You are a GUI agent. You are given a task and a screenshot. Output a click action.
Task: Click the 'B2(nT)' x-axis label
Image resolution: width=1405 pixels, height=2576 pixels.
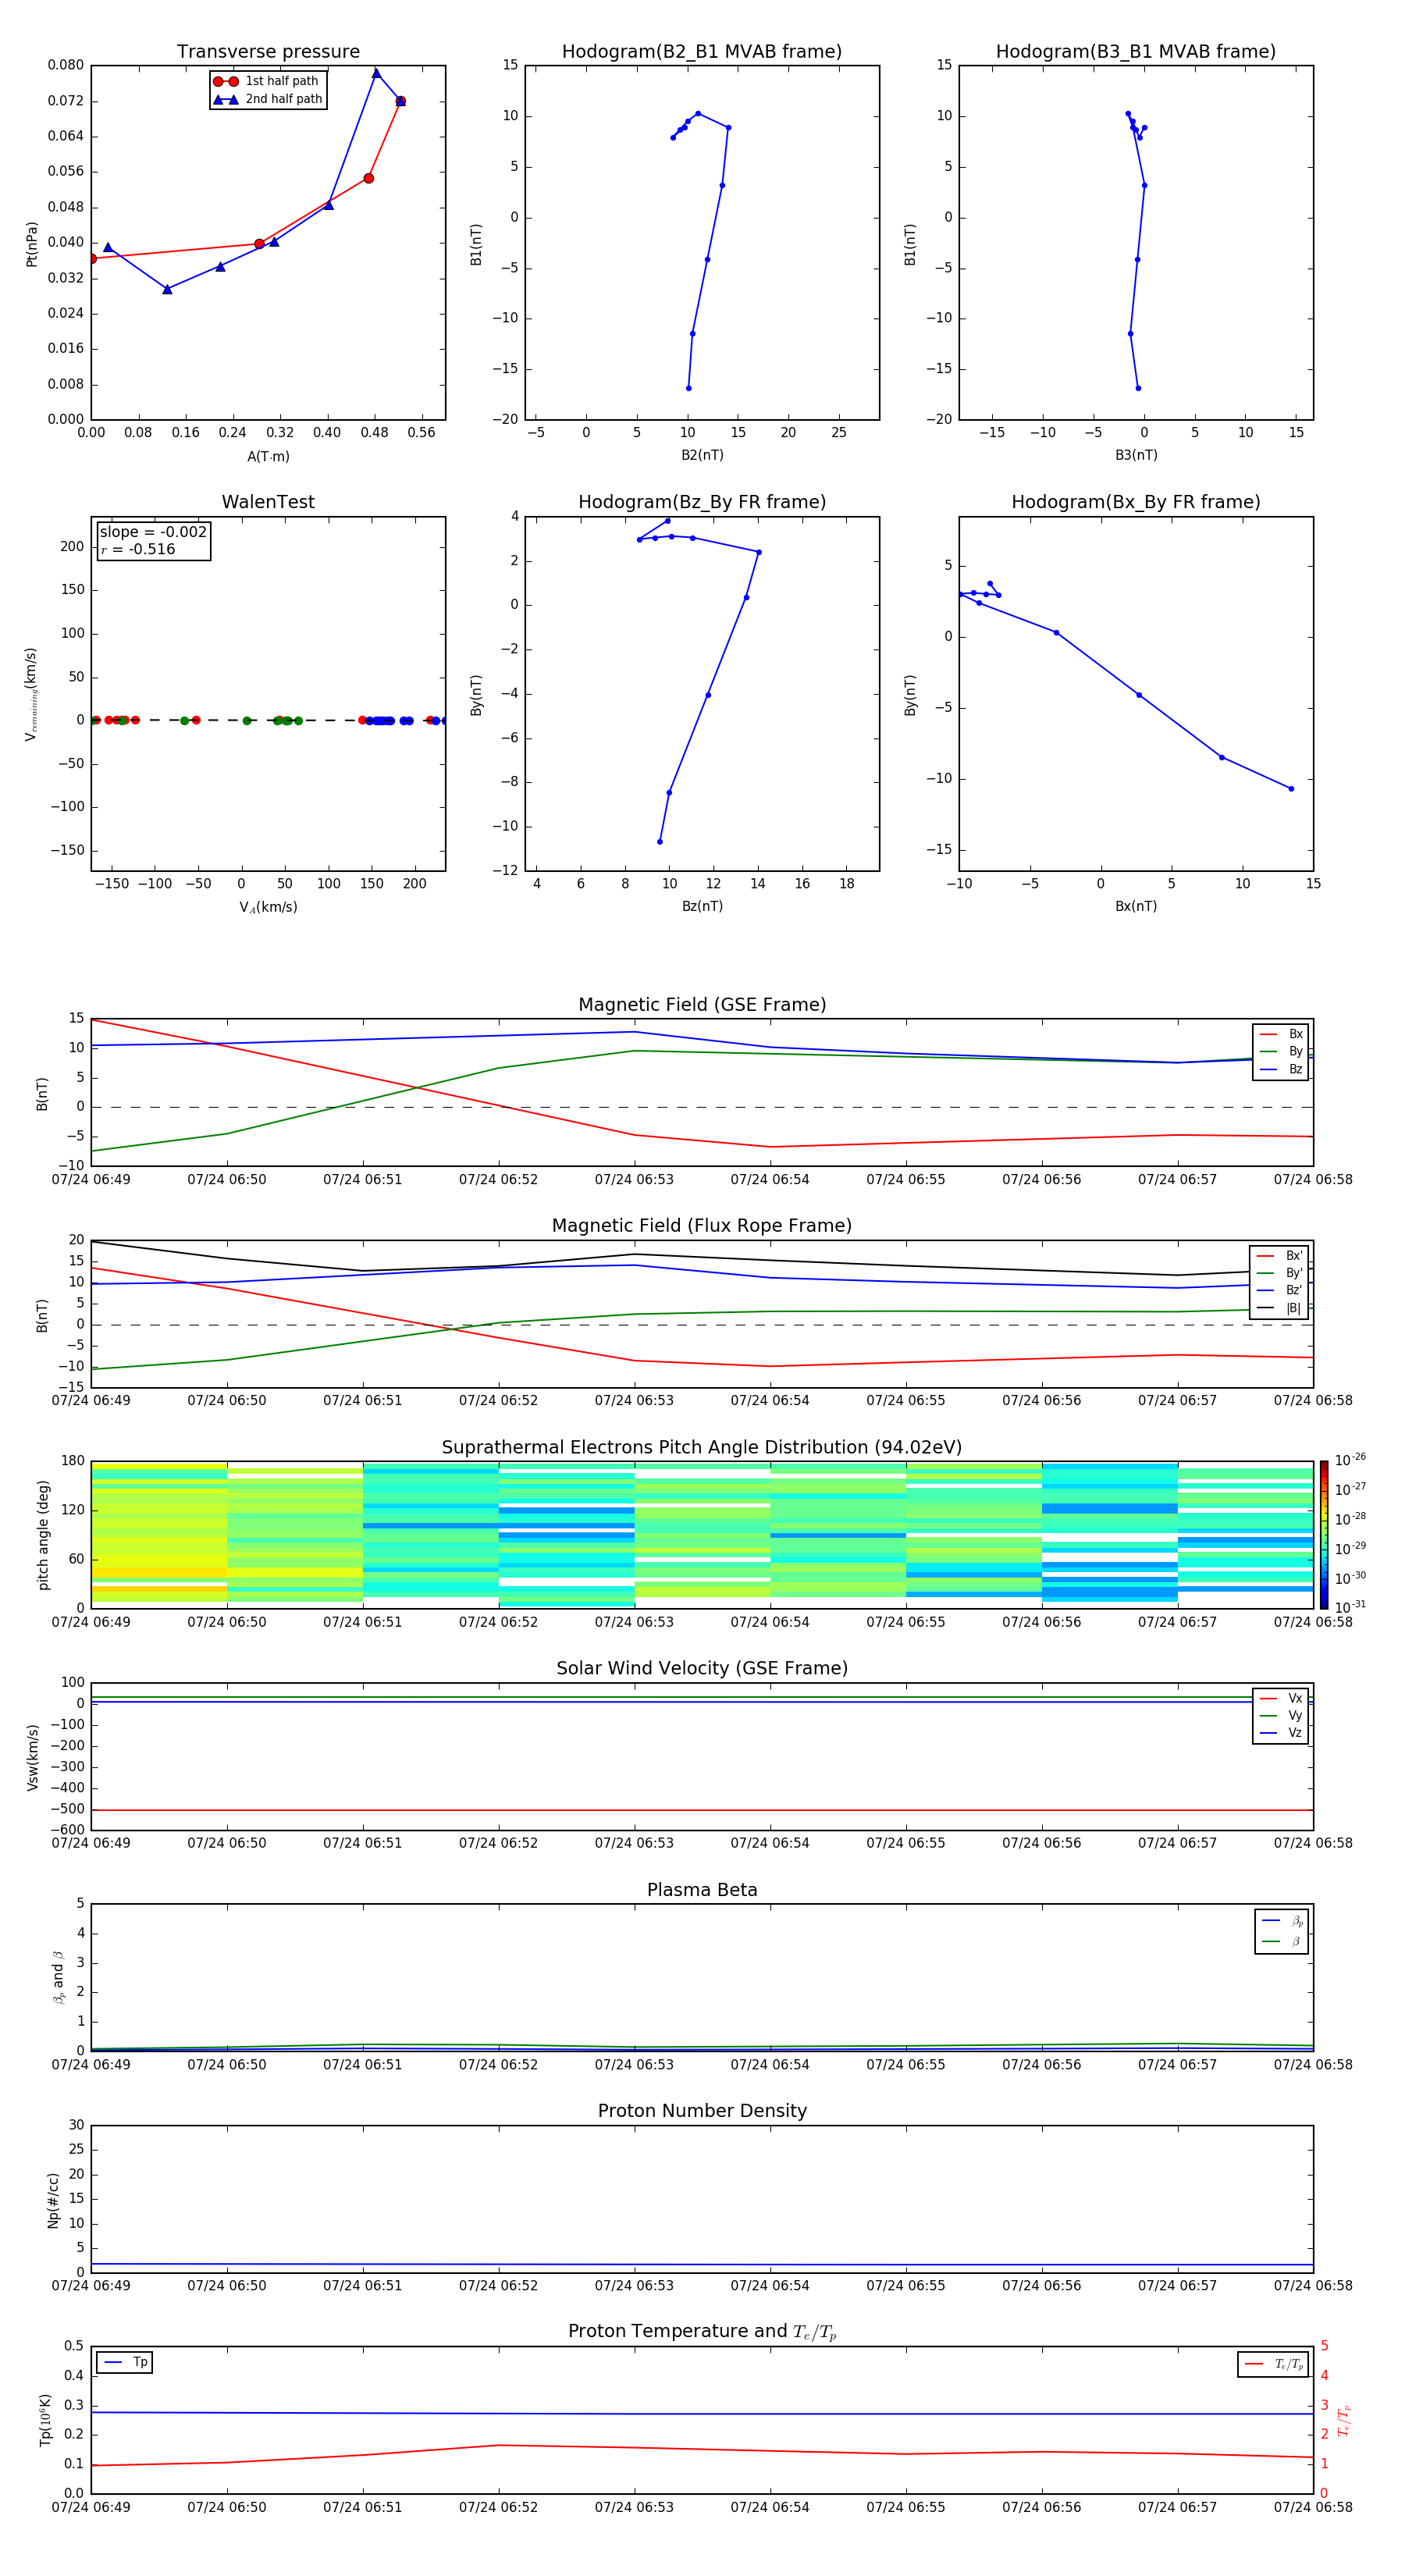pyautogui.click(x=702, y=455)
